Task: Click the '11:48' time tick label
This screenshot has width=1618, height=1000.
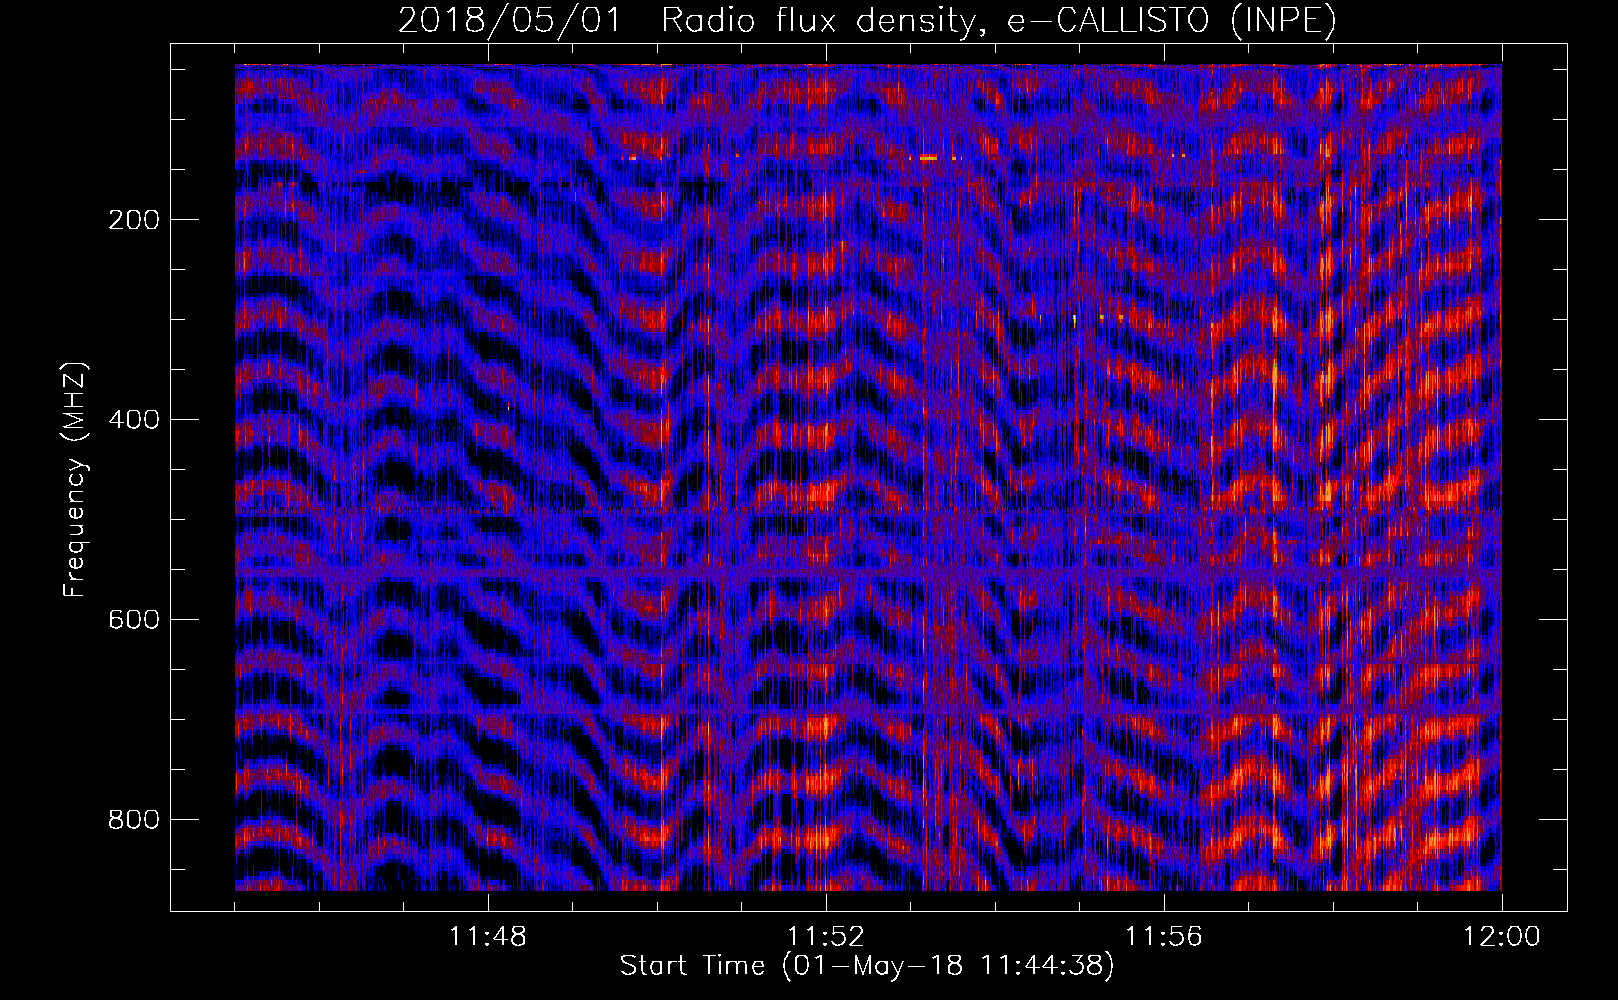Action: 488,937
